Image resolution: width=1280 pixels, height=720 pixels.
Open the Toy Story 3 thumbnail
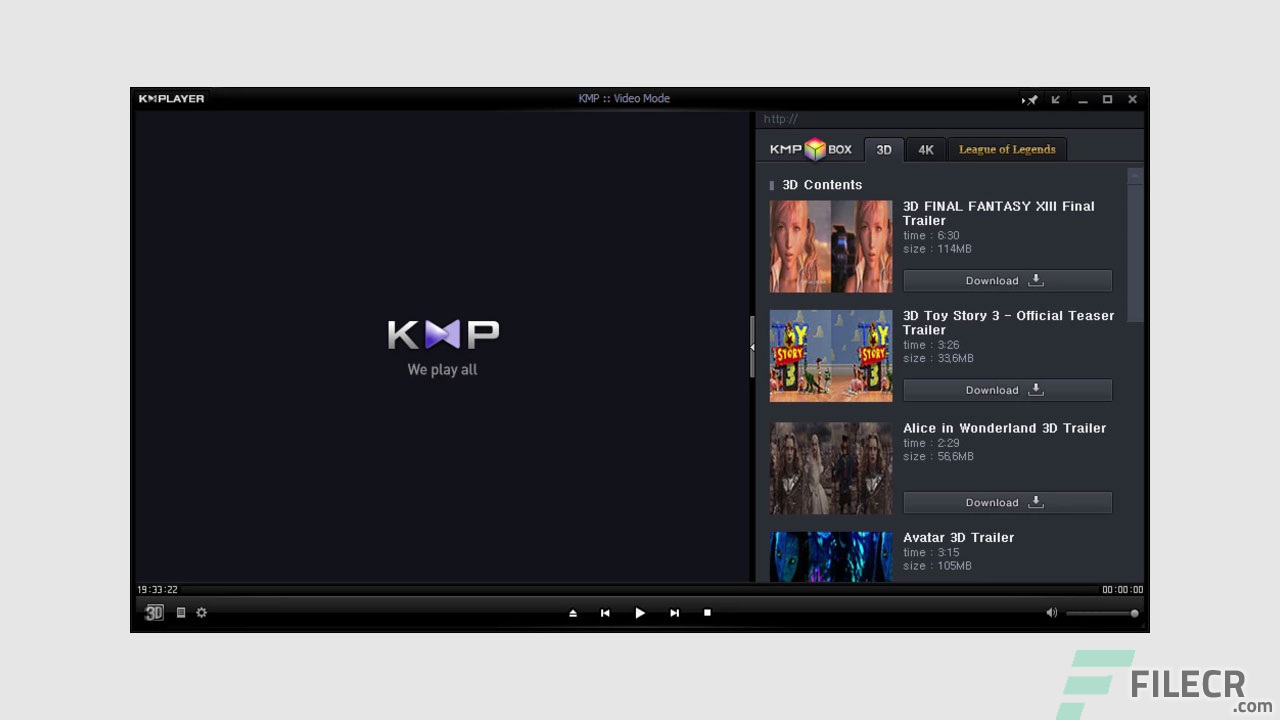coord(831,356)
